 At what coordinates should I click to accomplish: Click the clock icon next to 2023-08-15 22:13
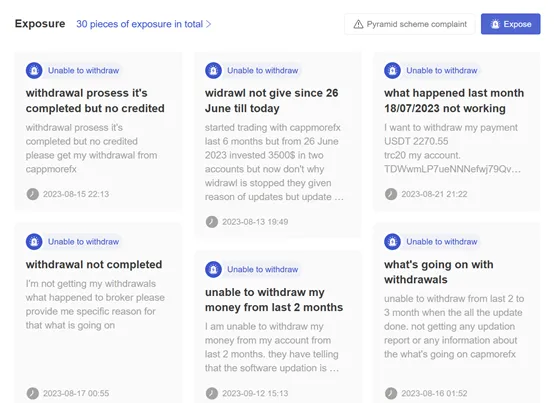[x=33, y=194]
